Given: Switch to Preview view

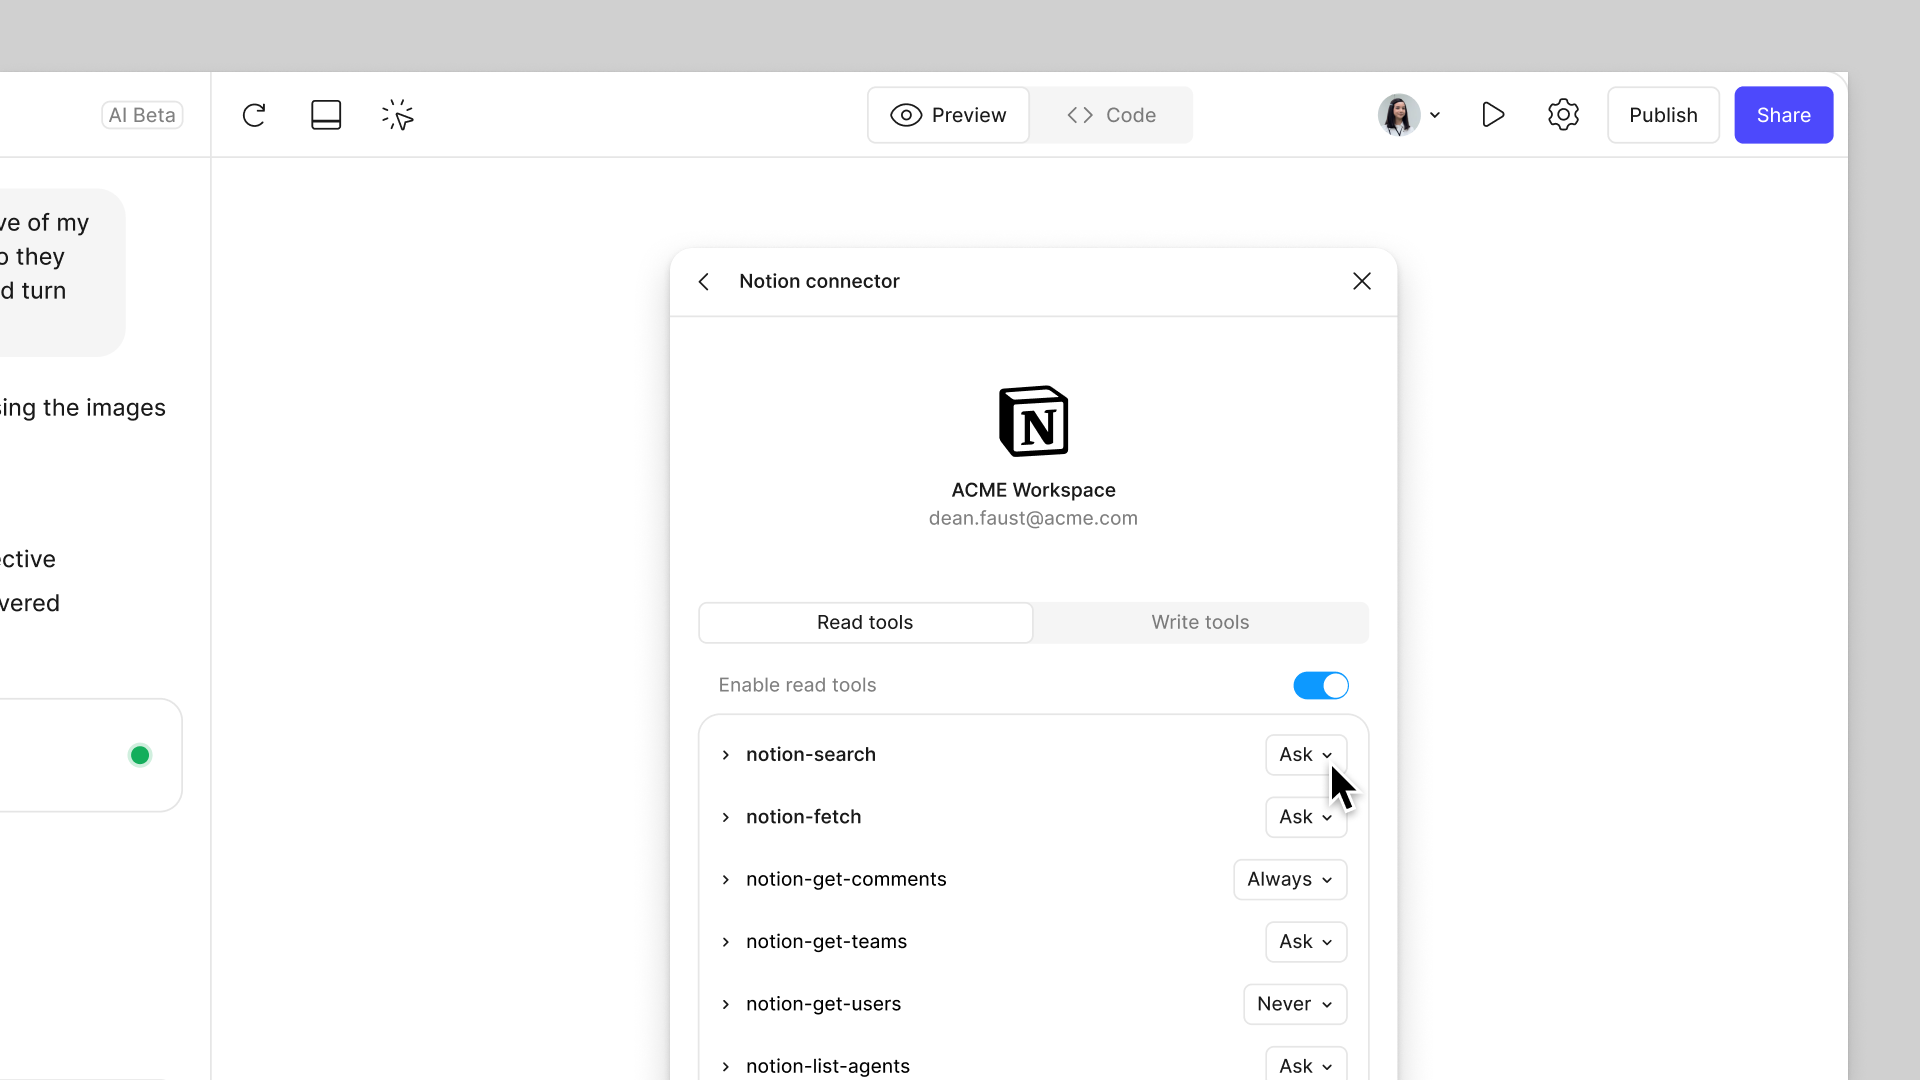Looking at the screenshot, I should point(948,115).
